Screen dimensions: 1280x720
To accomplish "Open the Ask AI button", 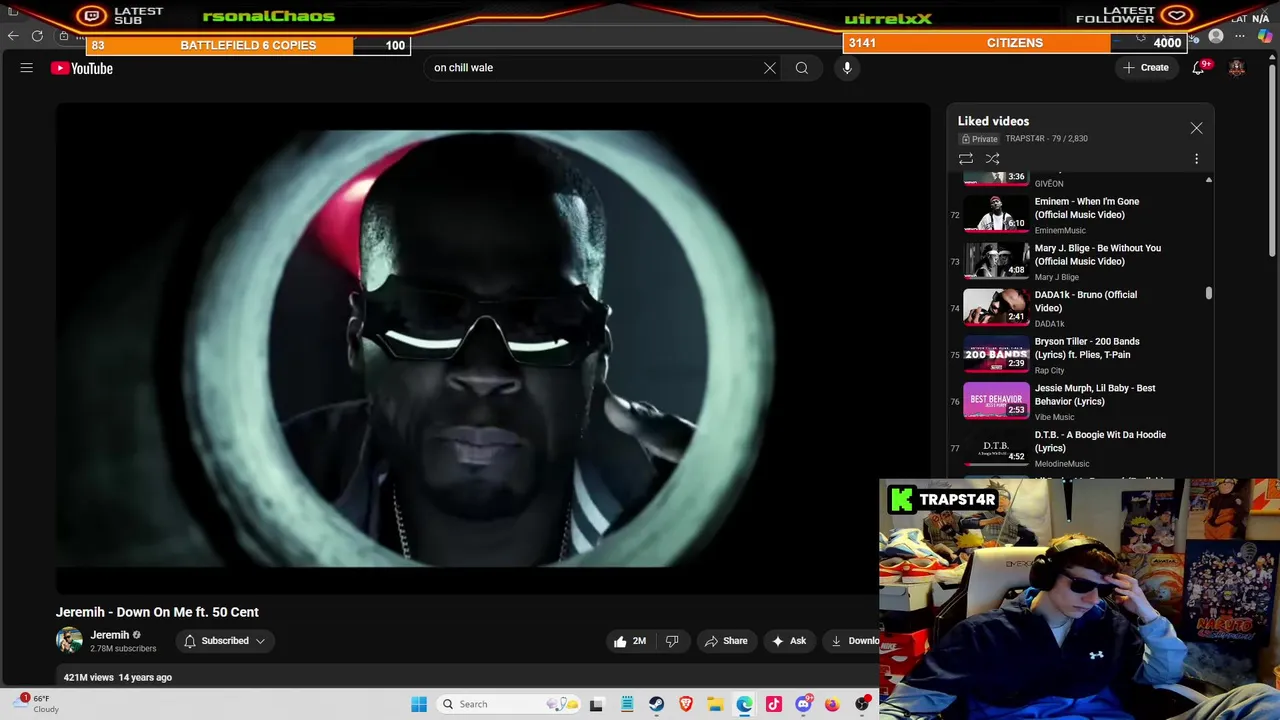I will [789, 641].
